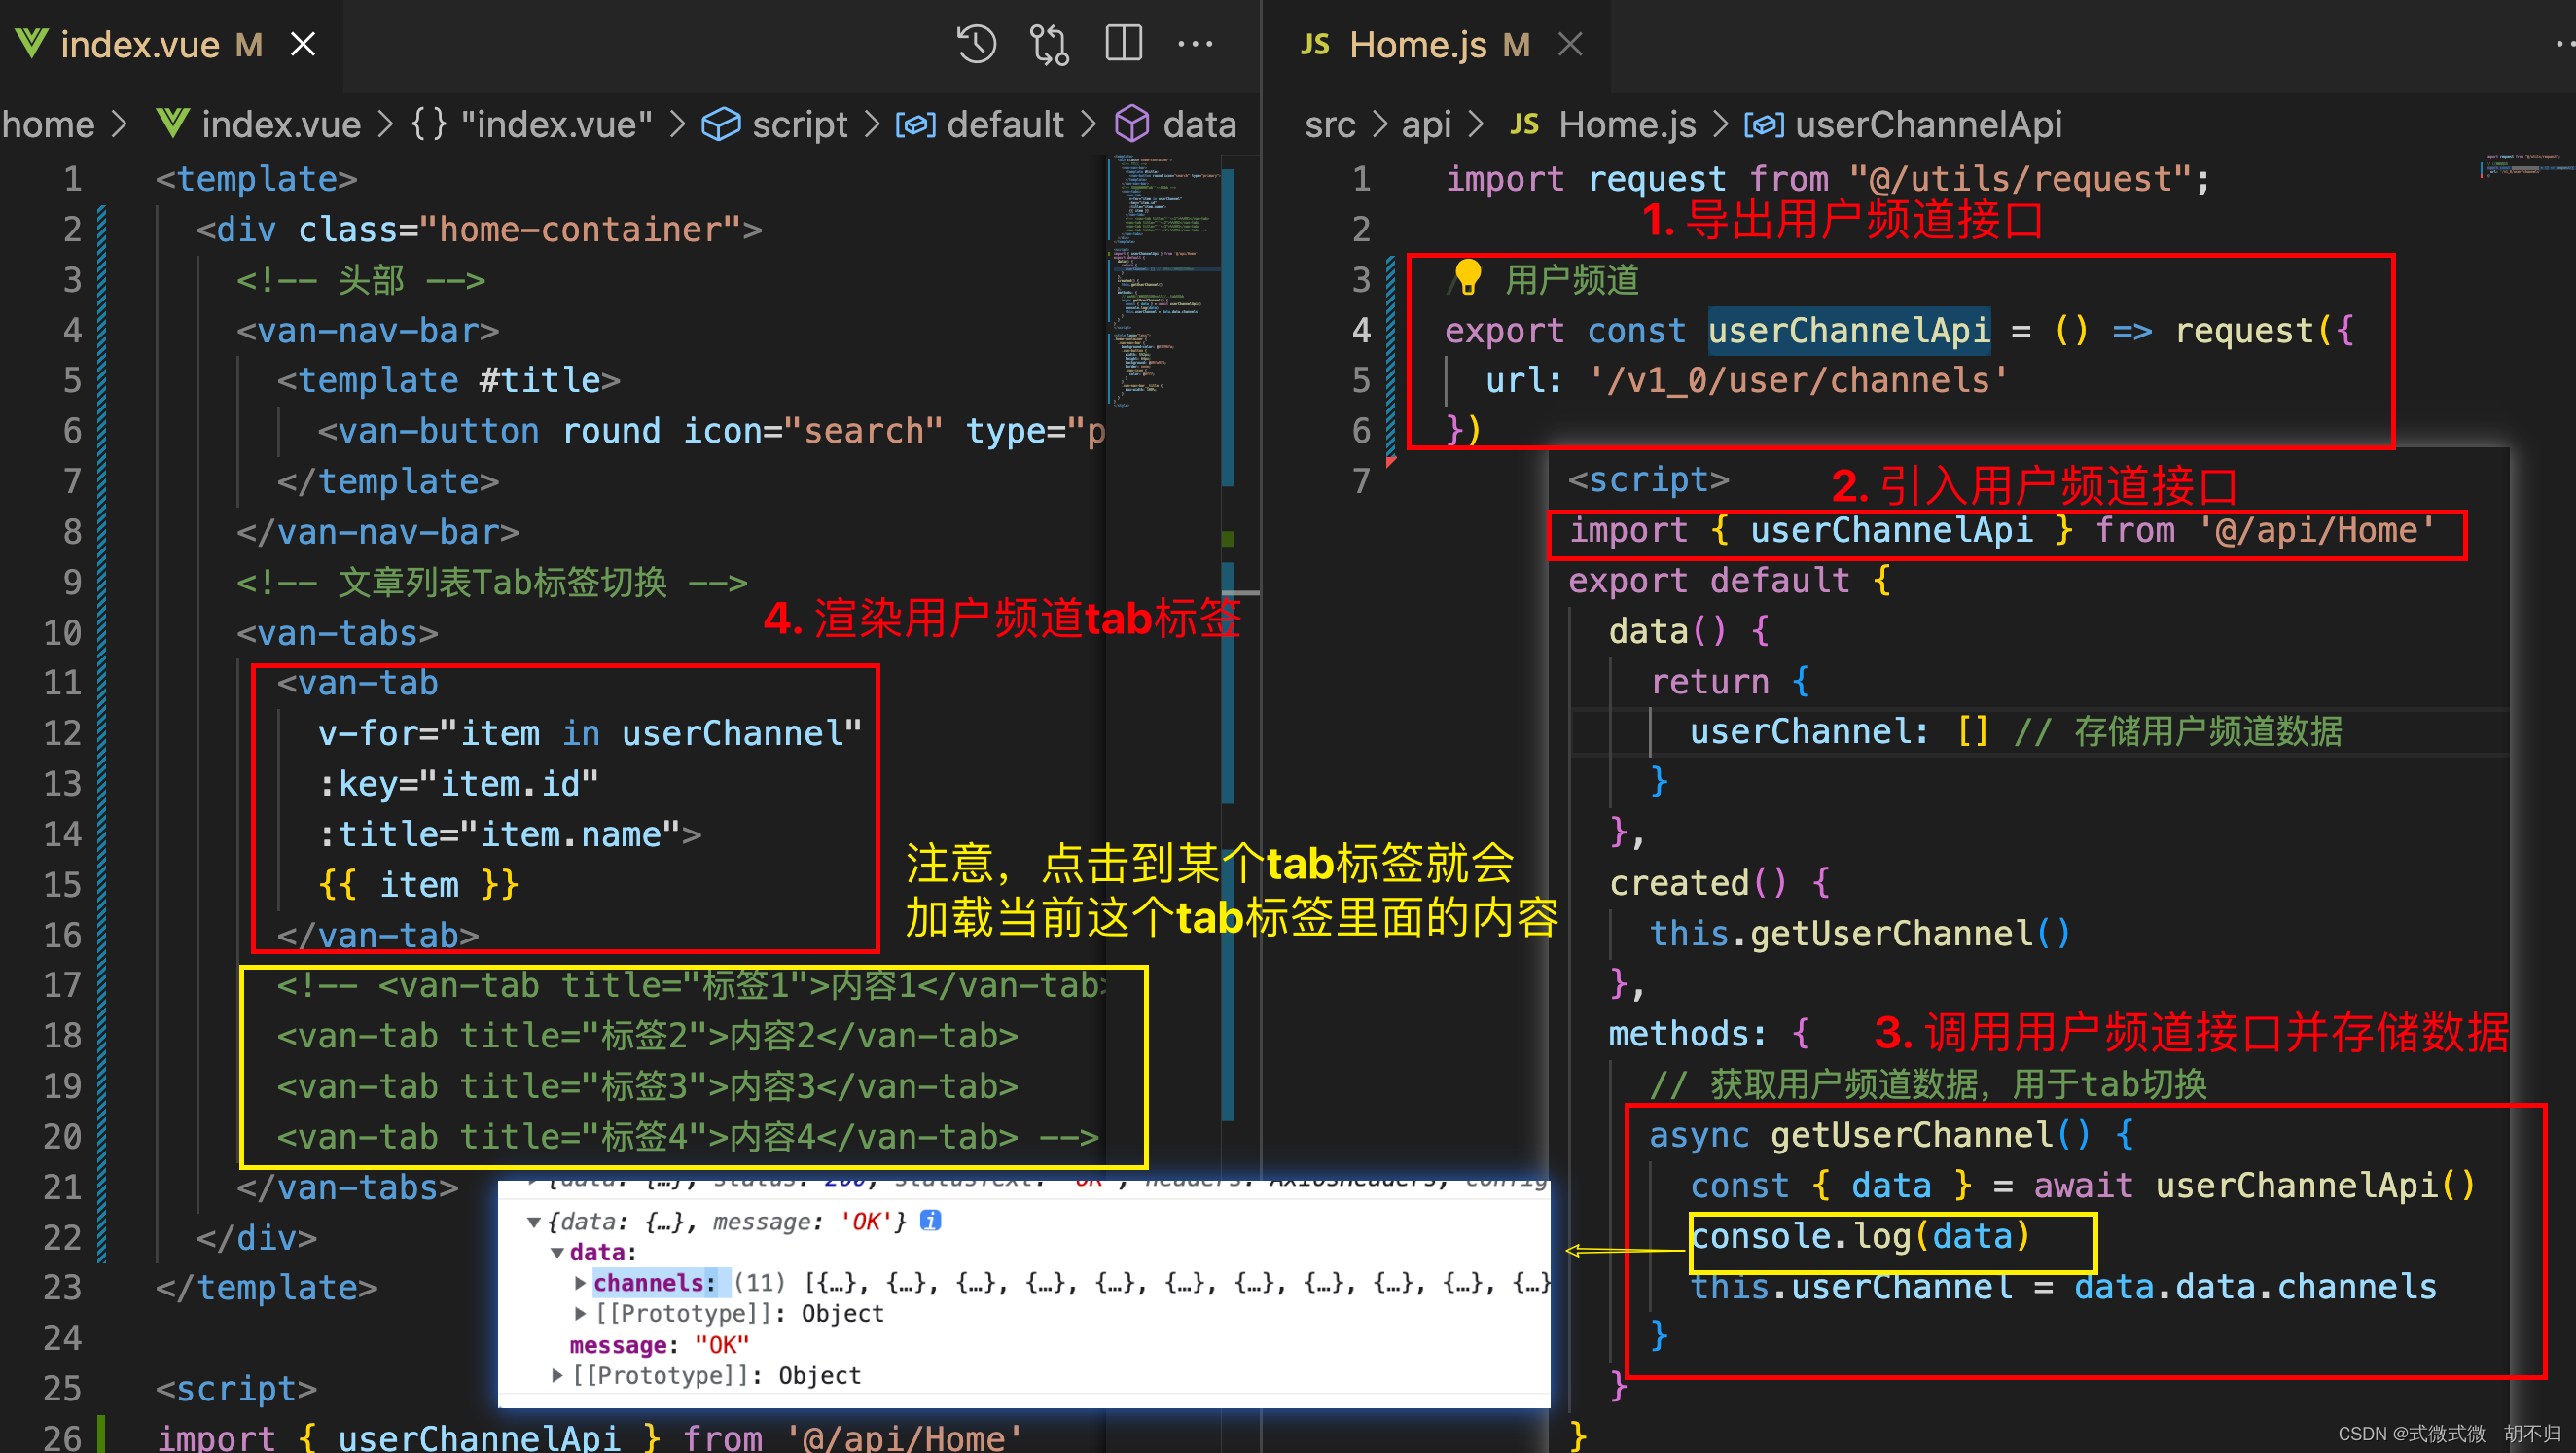Expand the channels array in console

click(581, 1282)
